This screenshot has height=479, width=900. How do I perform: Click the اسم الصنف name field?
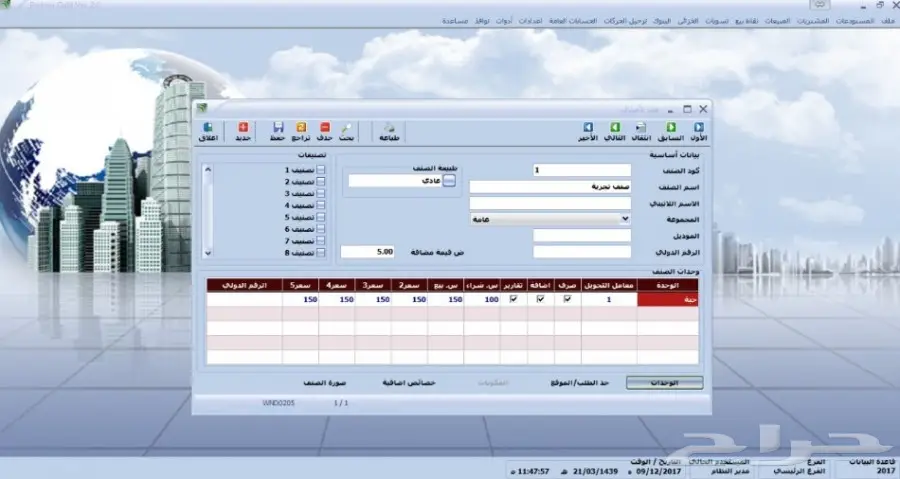tap(550, 186)
